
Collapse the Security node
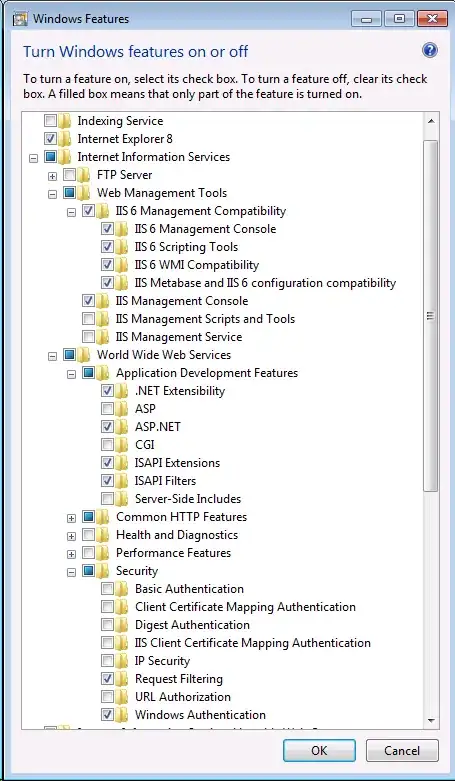click(71, 572)
